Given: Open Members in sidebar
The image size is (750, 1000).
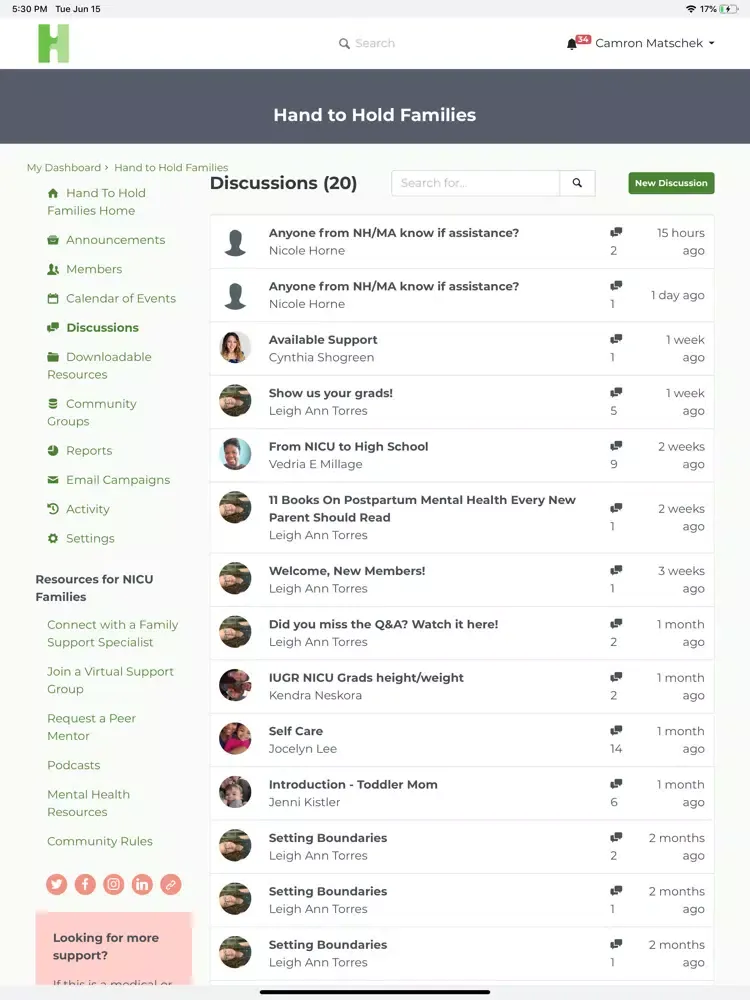Looking at the screenshot, I should coord(94,269).
